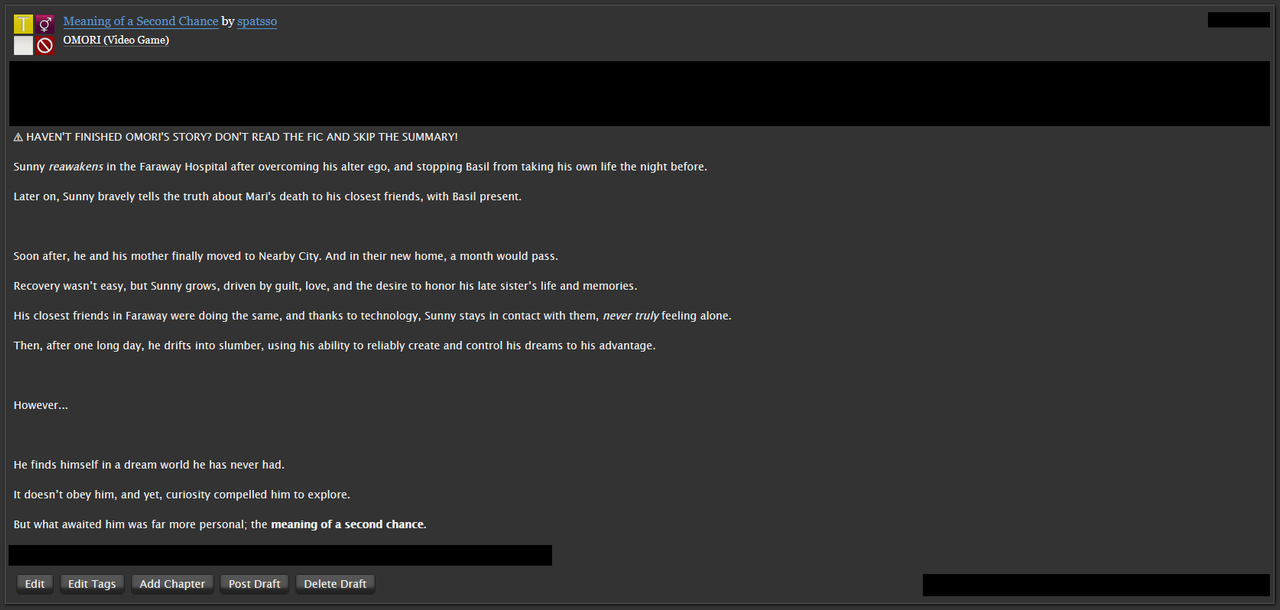Screen dimensions: 1280x610
Task: Open author profile 'spatsso'
Action: tap(257, 21)
